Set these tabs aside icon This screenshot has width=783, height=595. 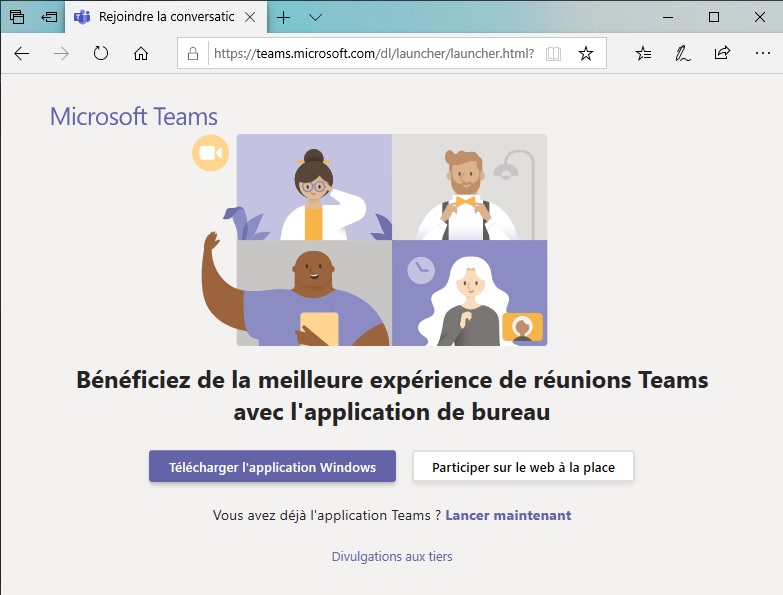tap(49, 17)
